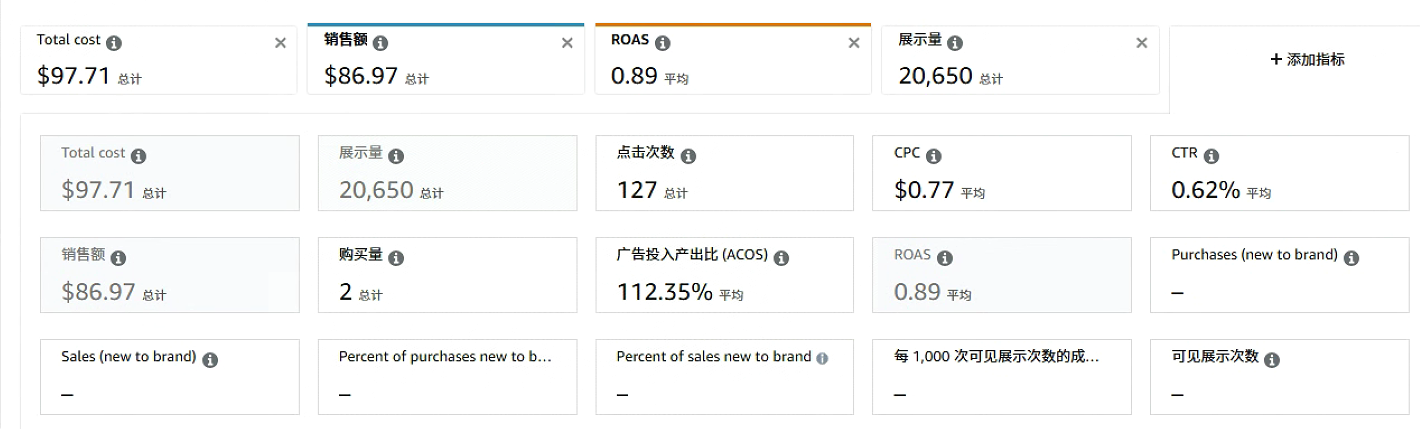
Task: Click info icon for Purchases (new to brand)
Action: coord(1351,258)
